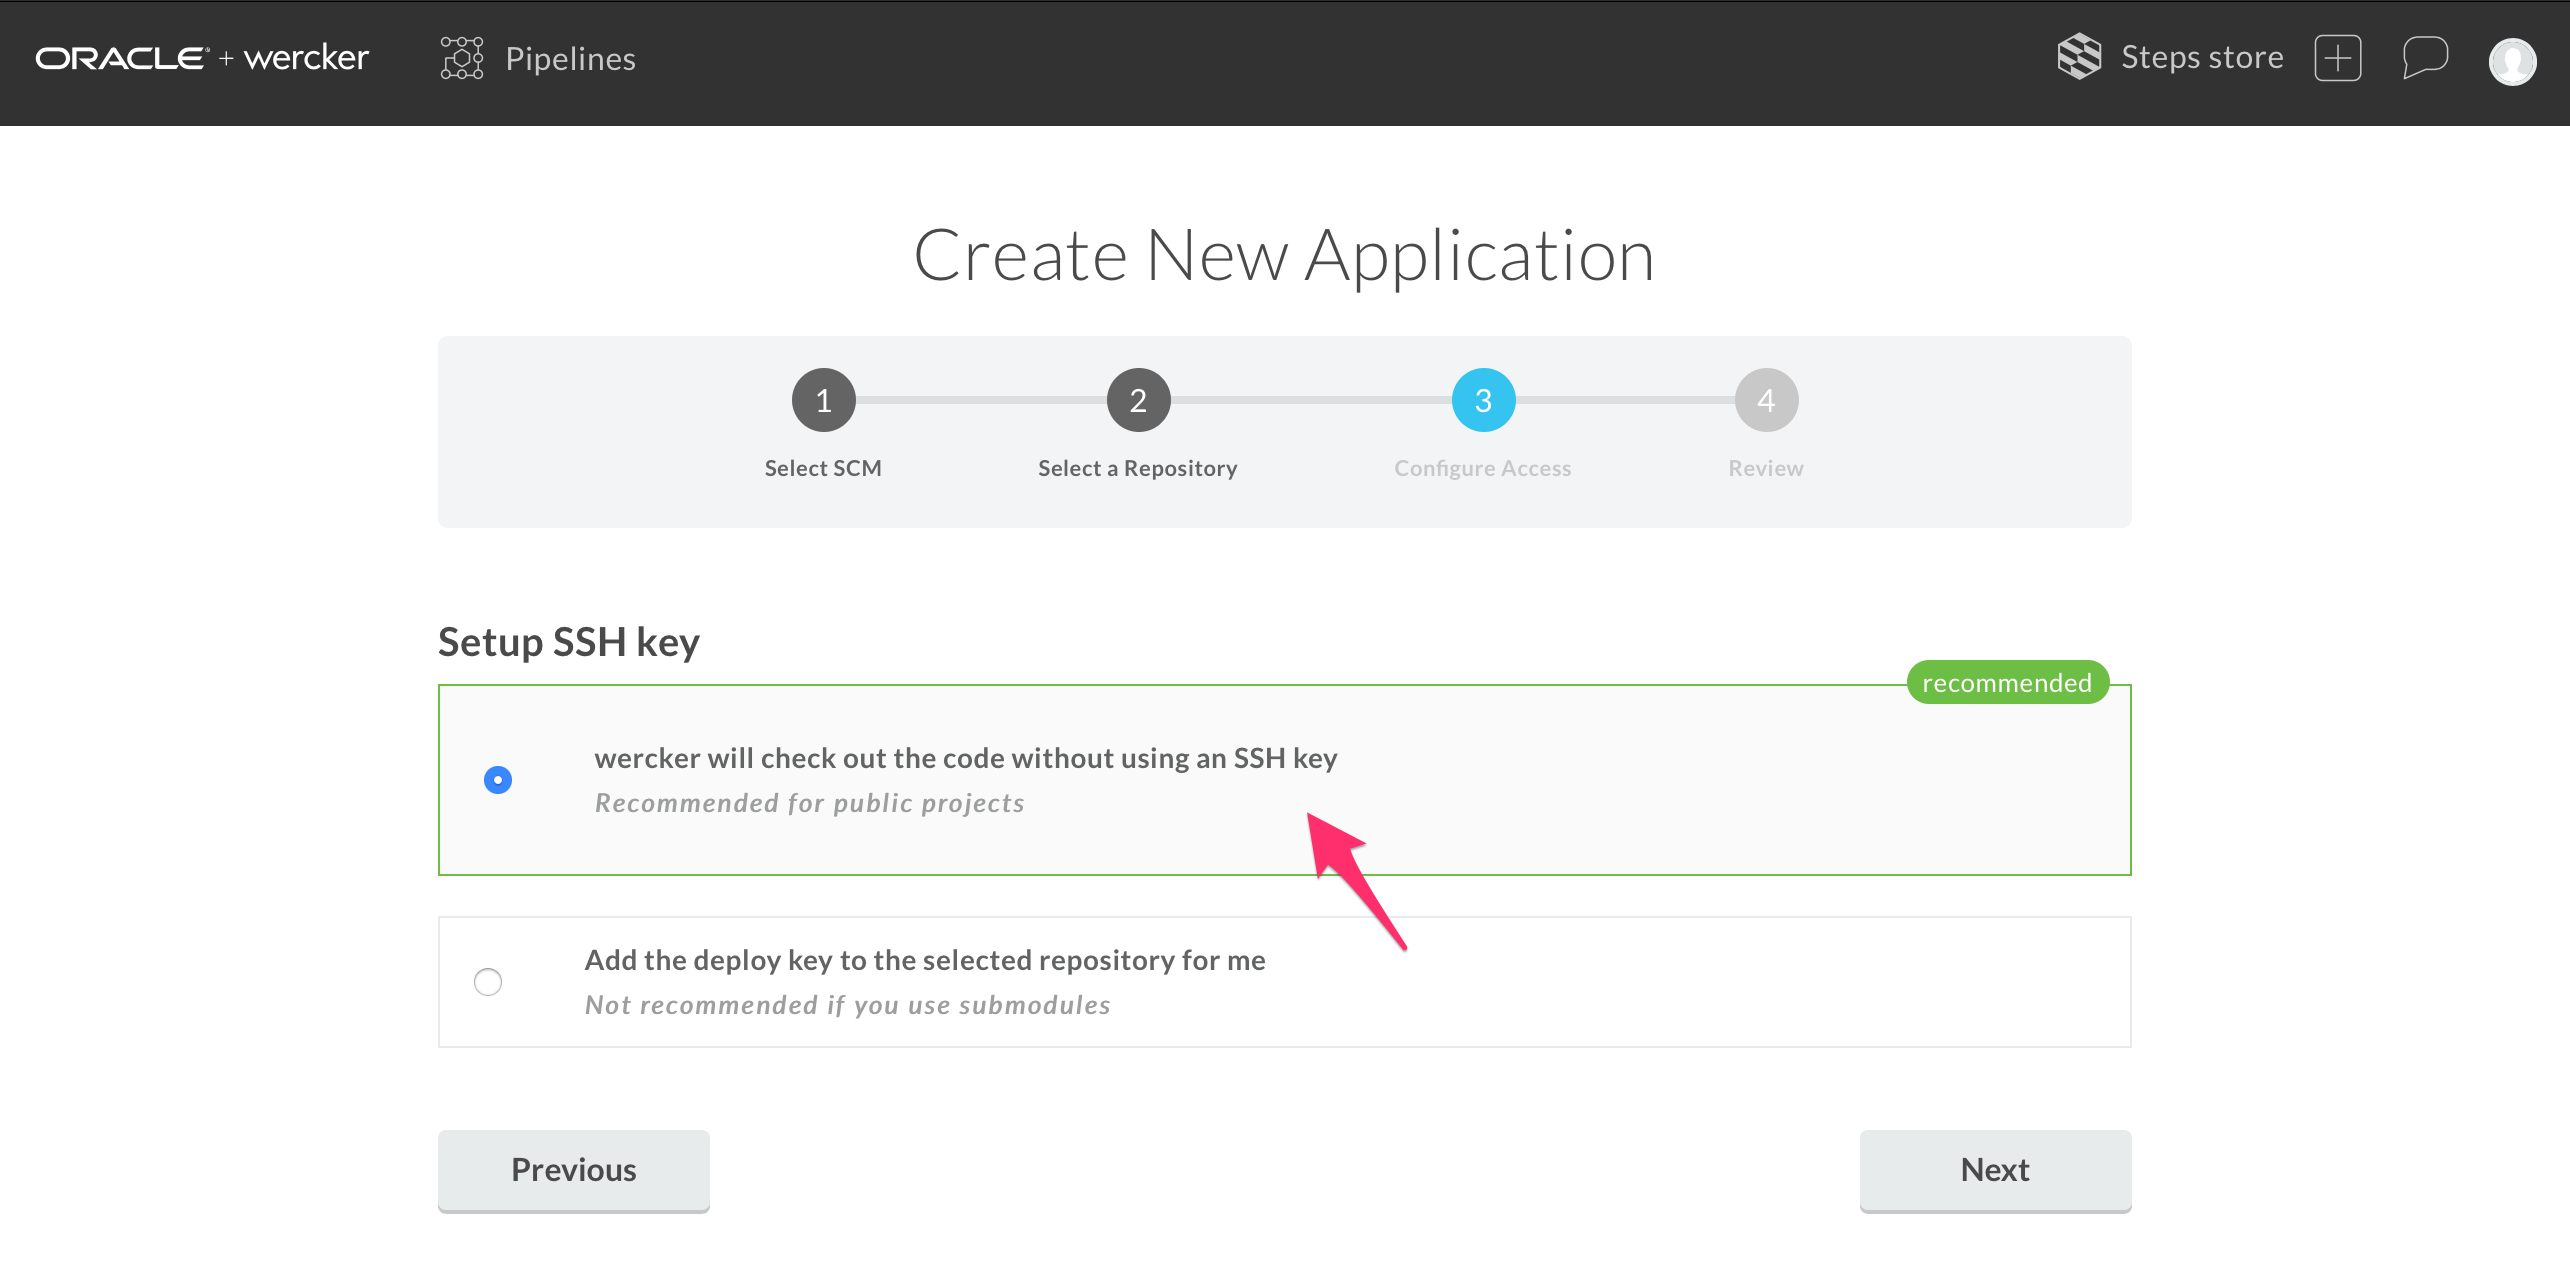Click the Oracle + wercker logo

click(202, 58)
